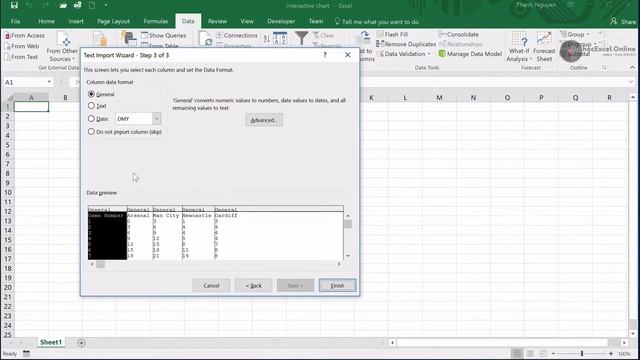Click Consolidate in Data Tools

tap(458, 34)
